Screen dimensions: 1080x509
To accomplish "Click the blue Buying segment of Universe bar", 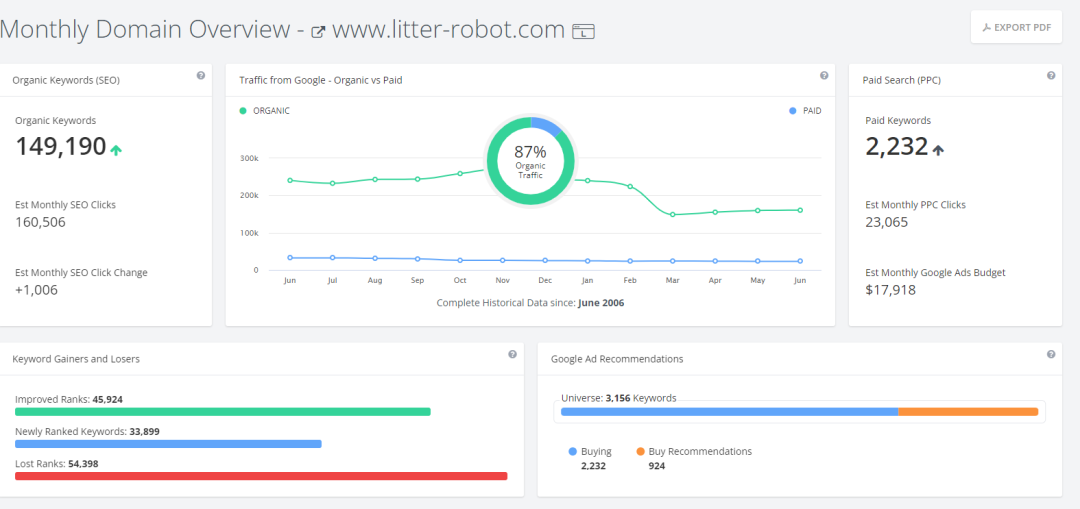I will (729, 412).
